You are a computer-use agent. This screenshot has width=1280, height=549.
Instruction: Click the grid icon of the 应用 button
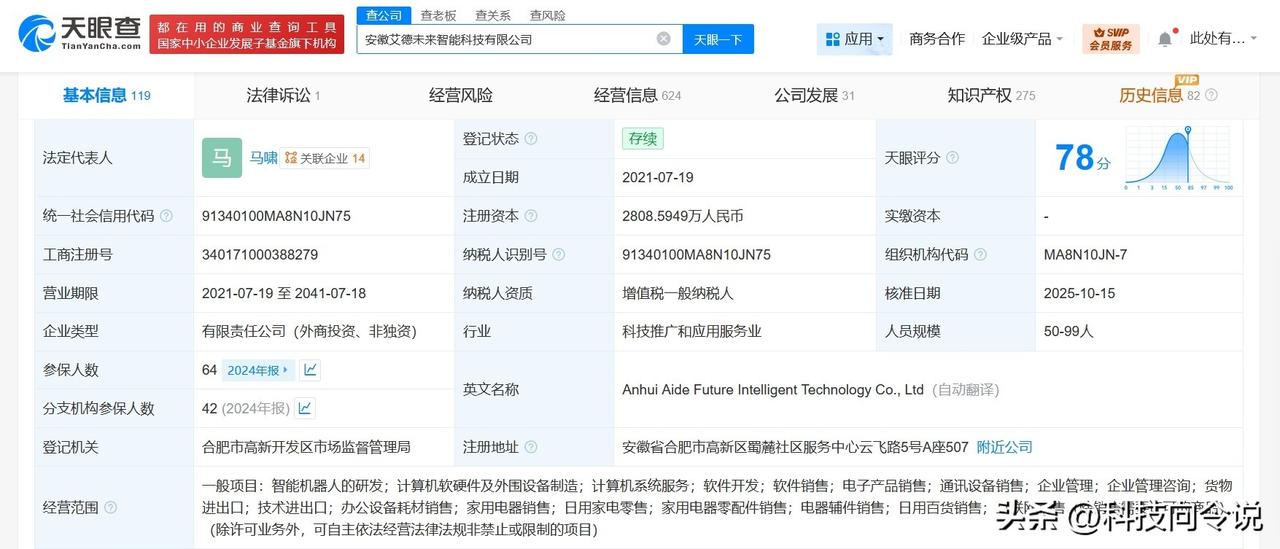pos(832,39)
